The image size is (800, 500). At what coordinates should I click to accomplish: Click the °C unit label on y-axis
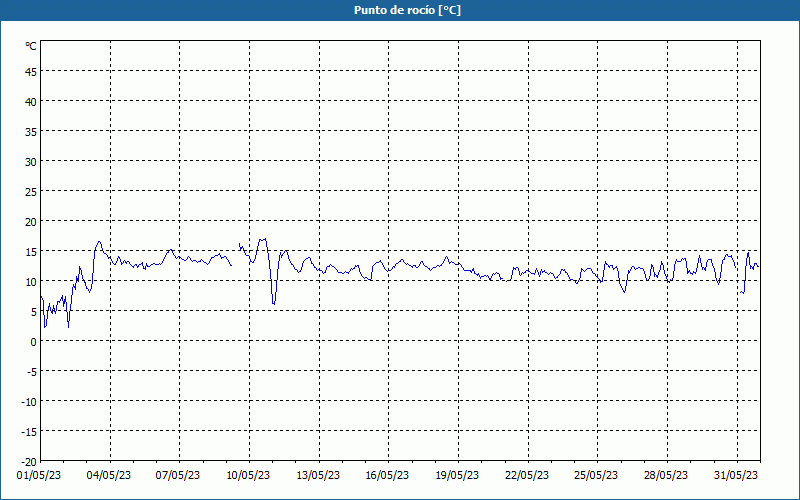click(x=31, y=46)
